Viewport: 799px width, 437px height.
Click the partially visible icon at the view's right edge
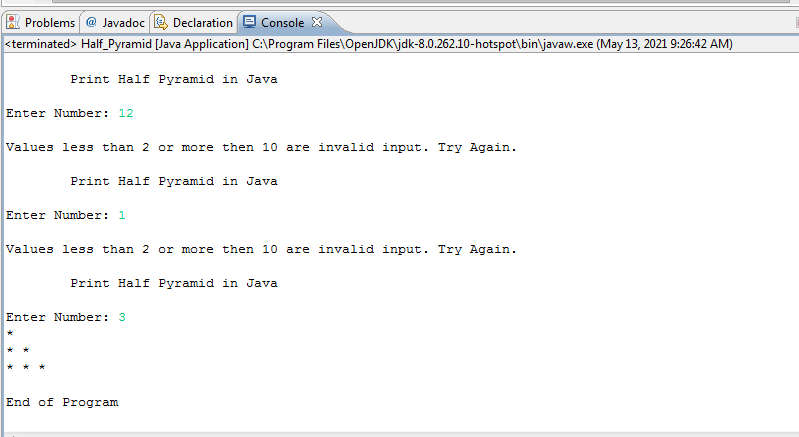click(797, 22)
